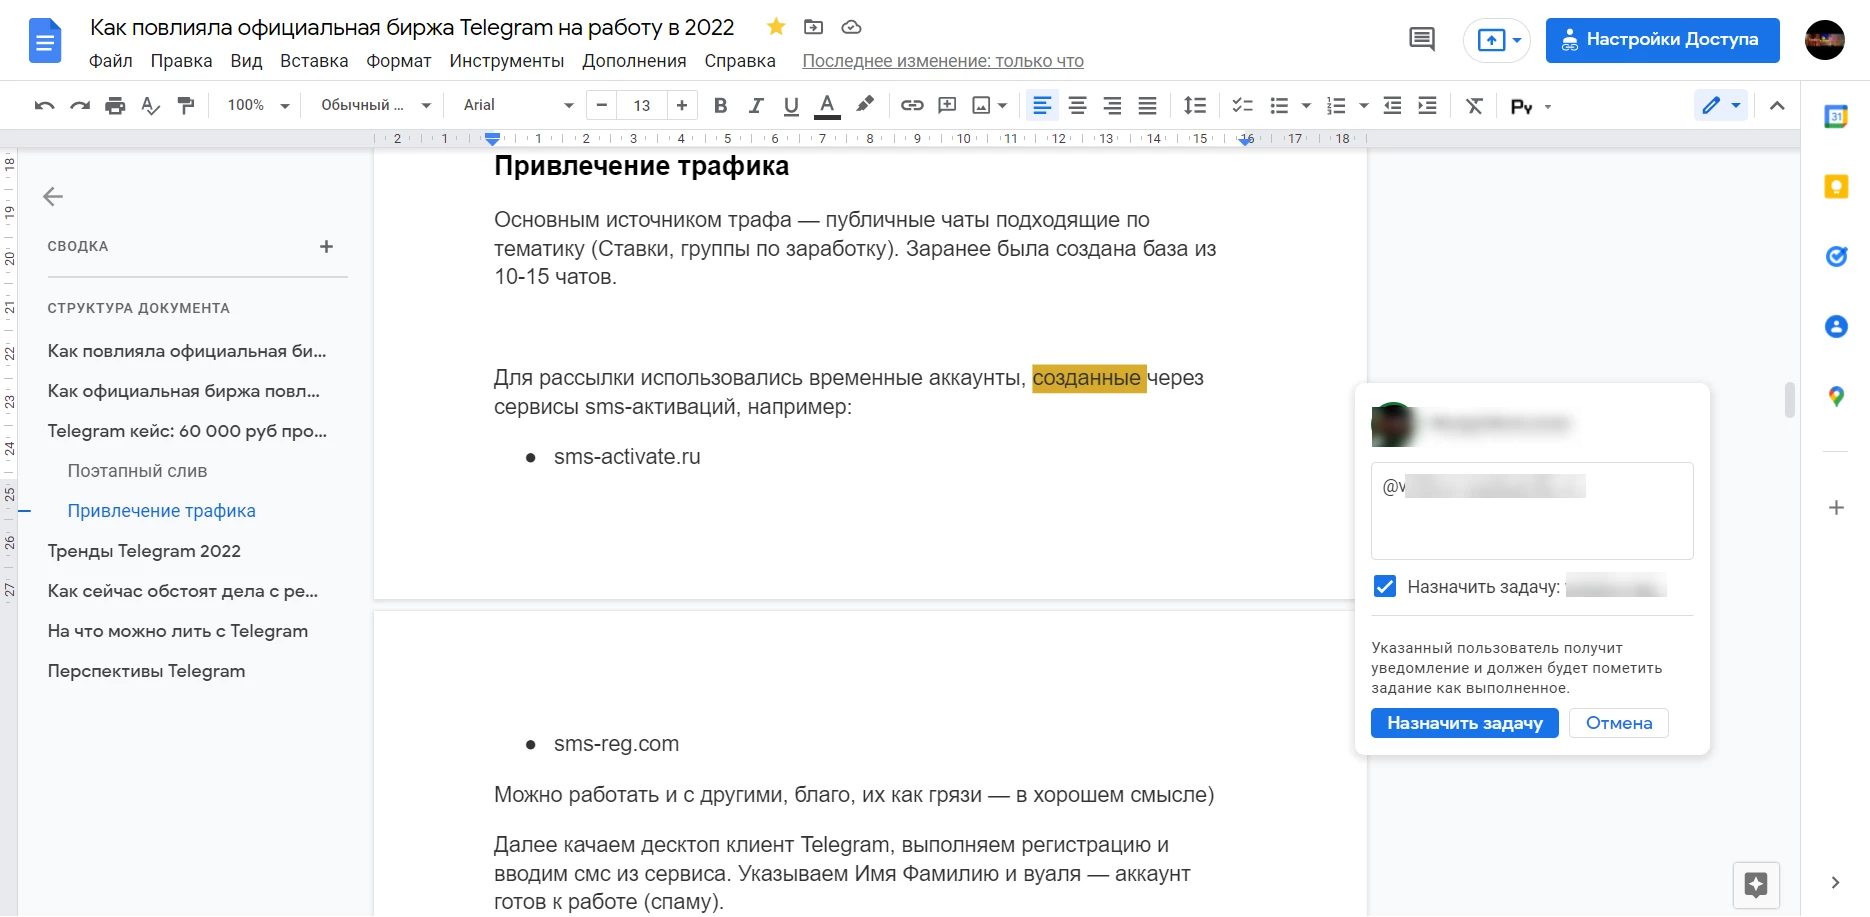This screenshot has height=917, width=1870.
Task: Align text right
Action: [x=1112, y=106]
